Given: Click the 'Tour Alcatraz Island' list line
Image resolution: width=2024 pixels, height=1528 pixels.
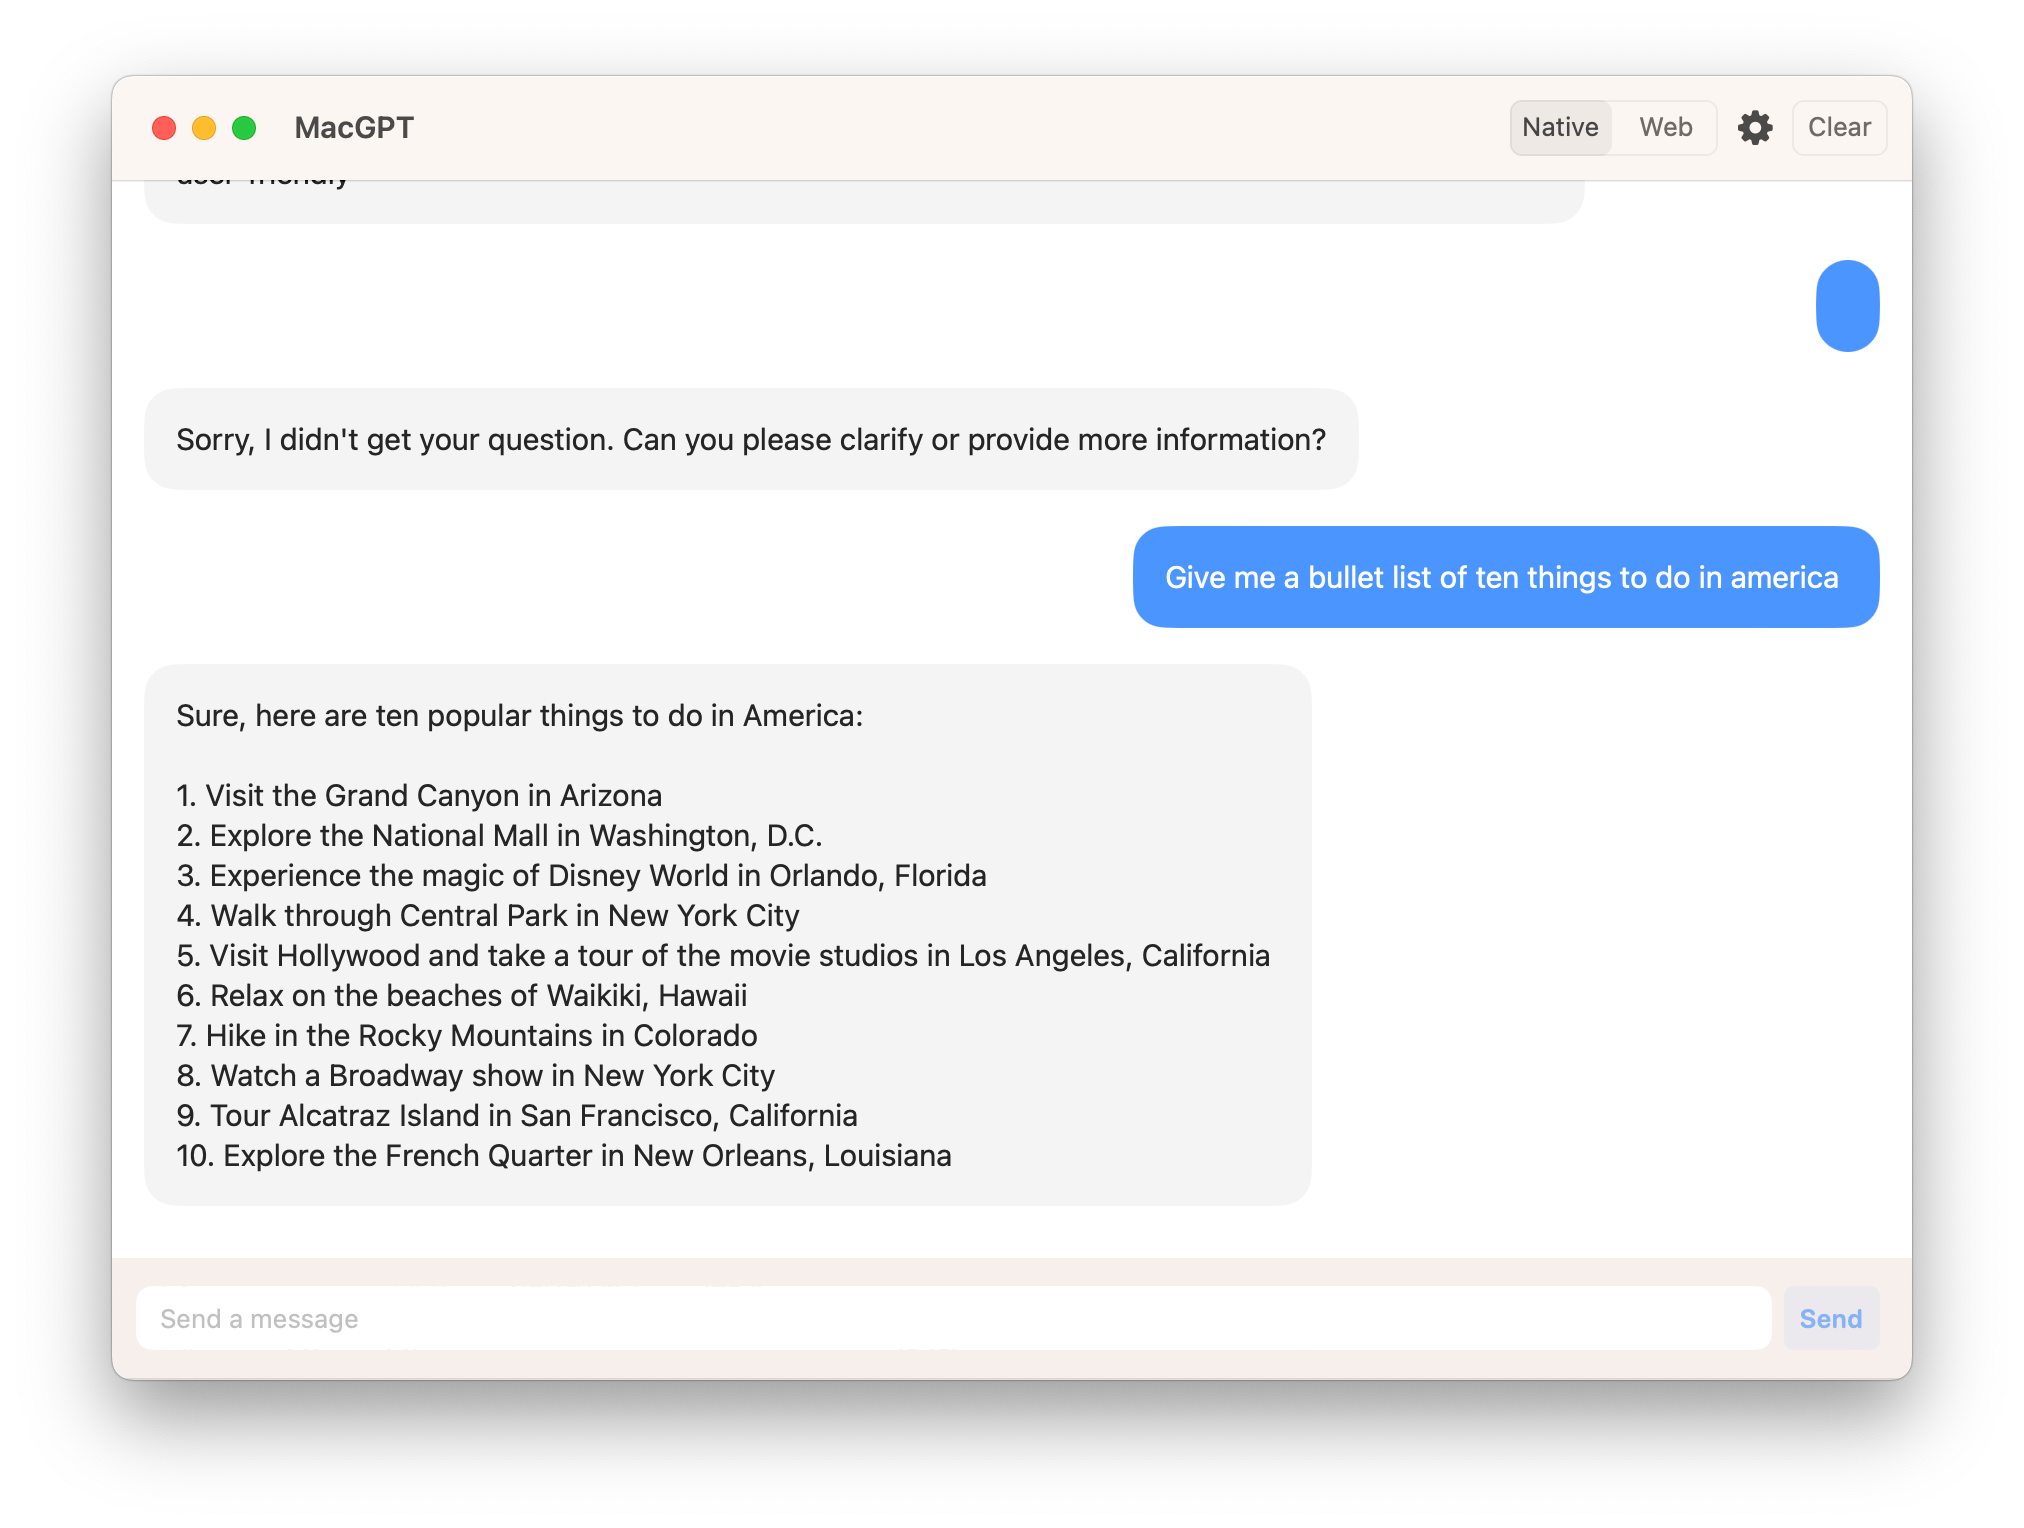Looking at the screenshot, I should pyautogui.click(x=517, y=1116).
